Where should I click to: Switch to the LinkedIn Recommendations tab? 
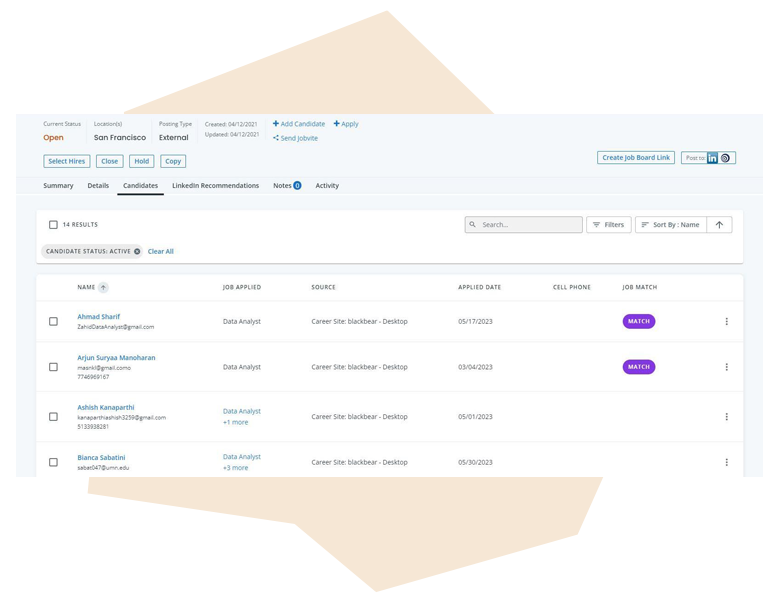pyautogui.click(x=215, y=186)
